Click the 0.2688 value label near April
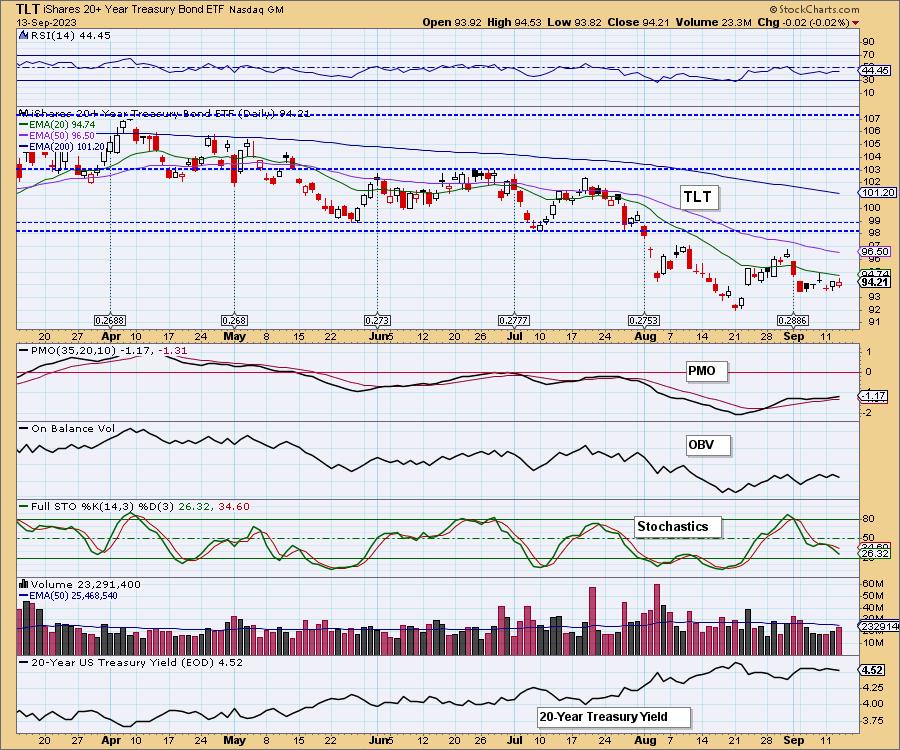The height and width of the screenshot is (750, 900). (110, 320)
